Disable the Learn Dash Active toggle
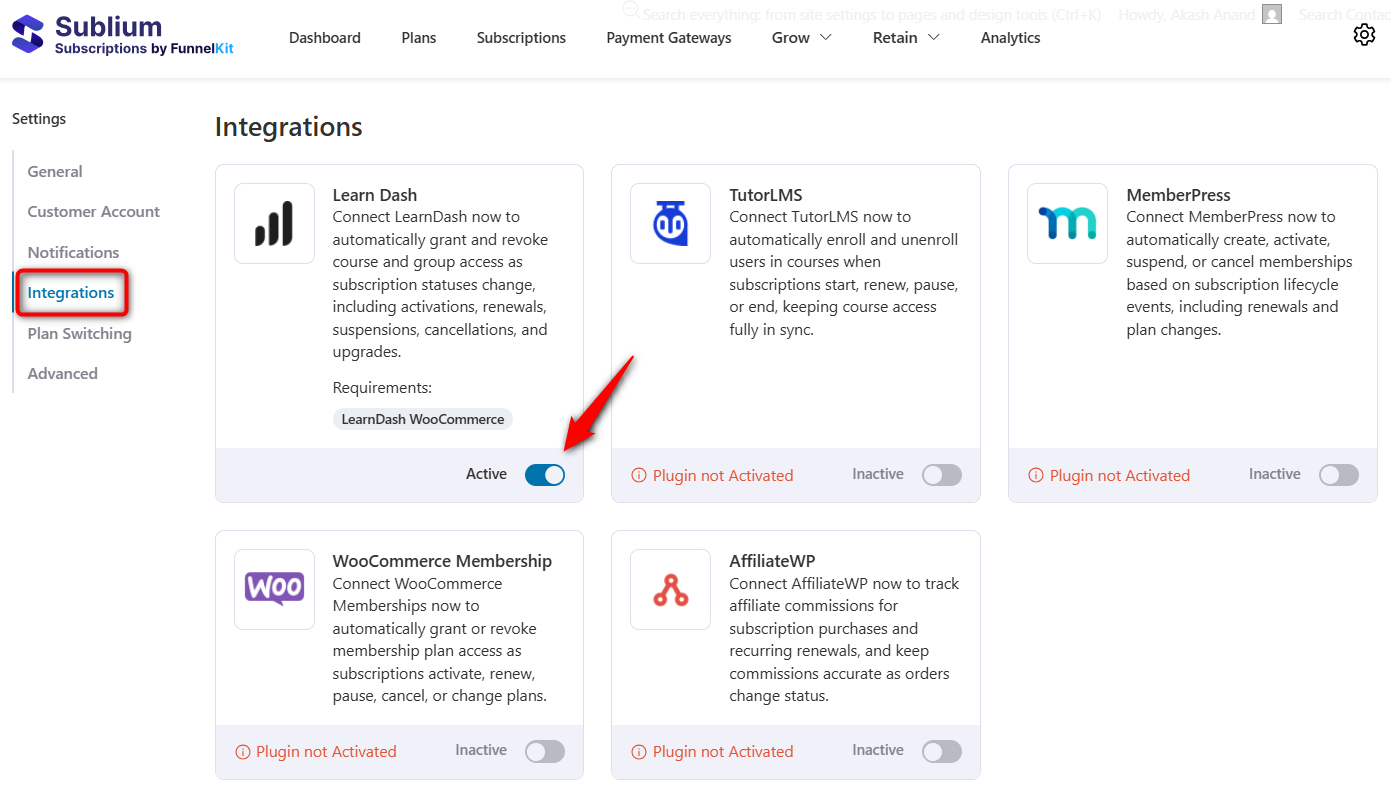The image size is (1391, 798). tap(544, 474)
